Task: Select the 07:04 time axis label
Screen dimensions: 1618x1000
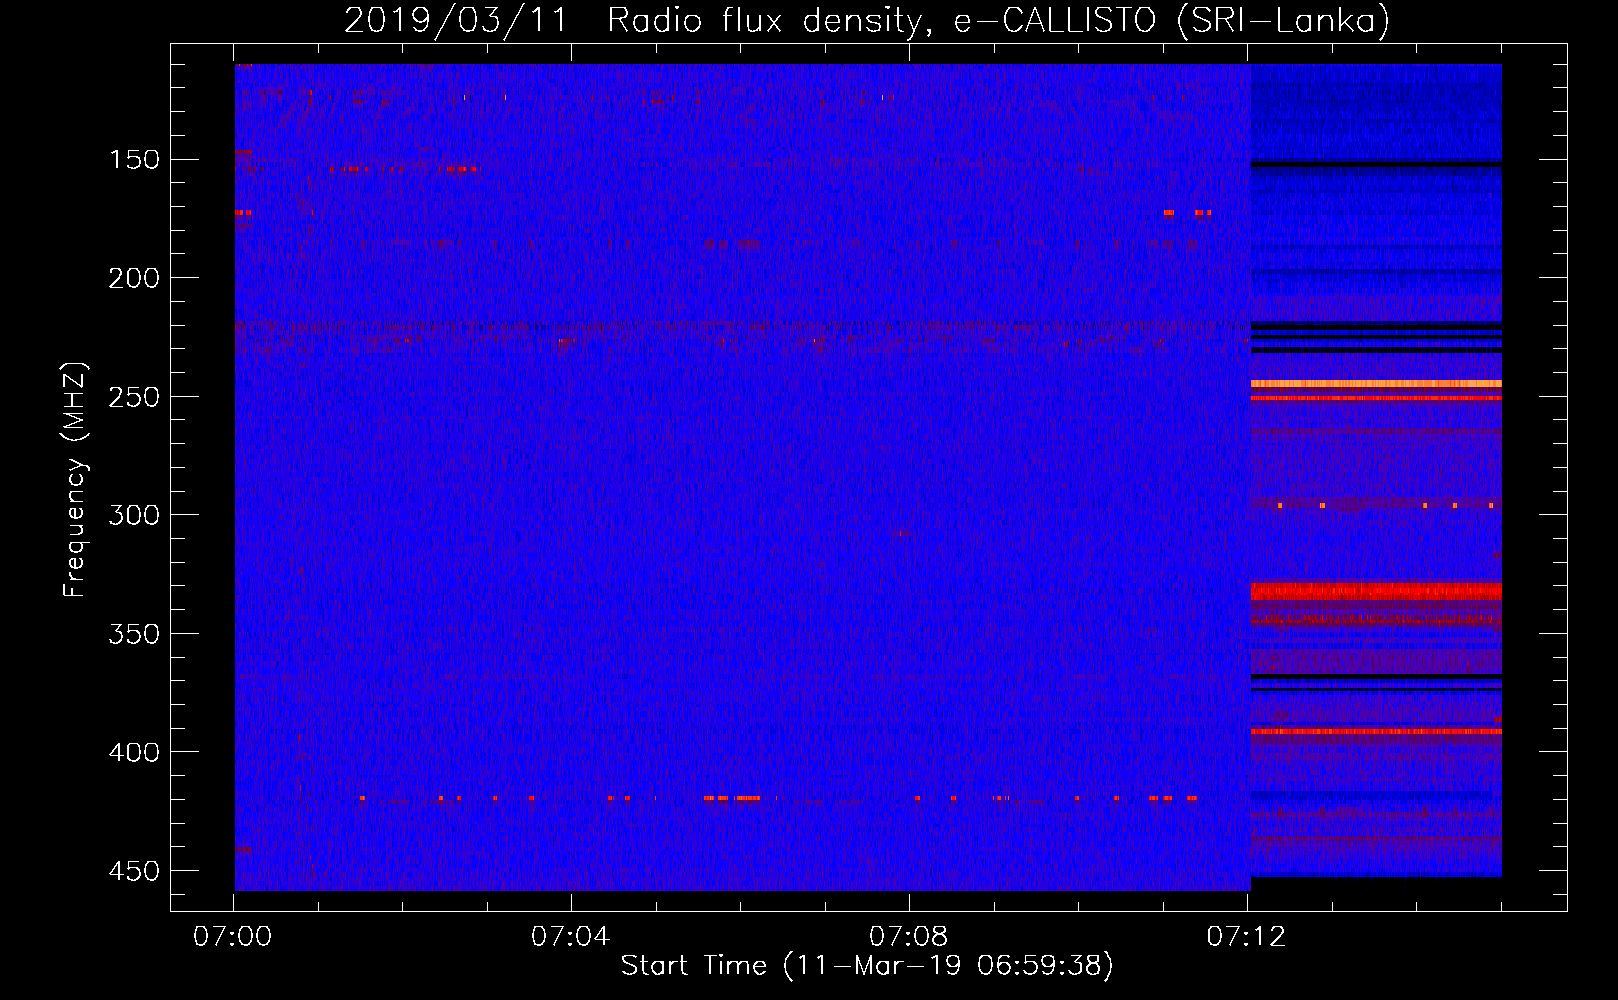Action: tap(570, 937)
